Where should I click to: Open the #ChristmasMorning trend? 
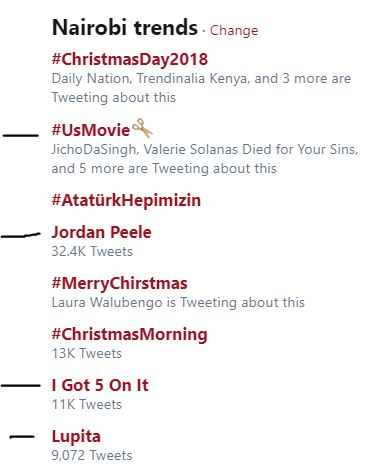129,334
